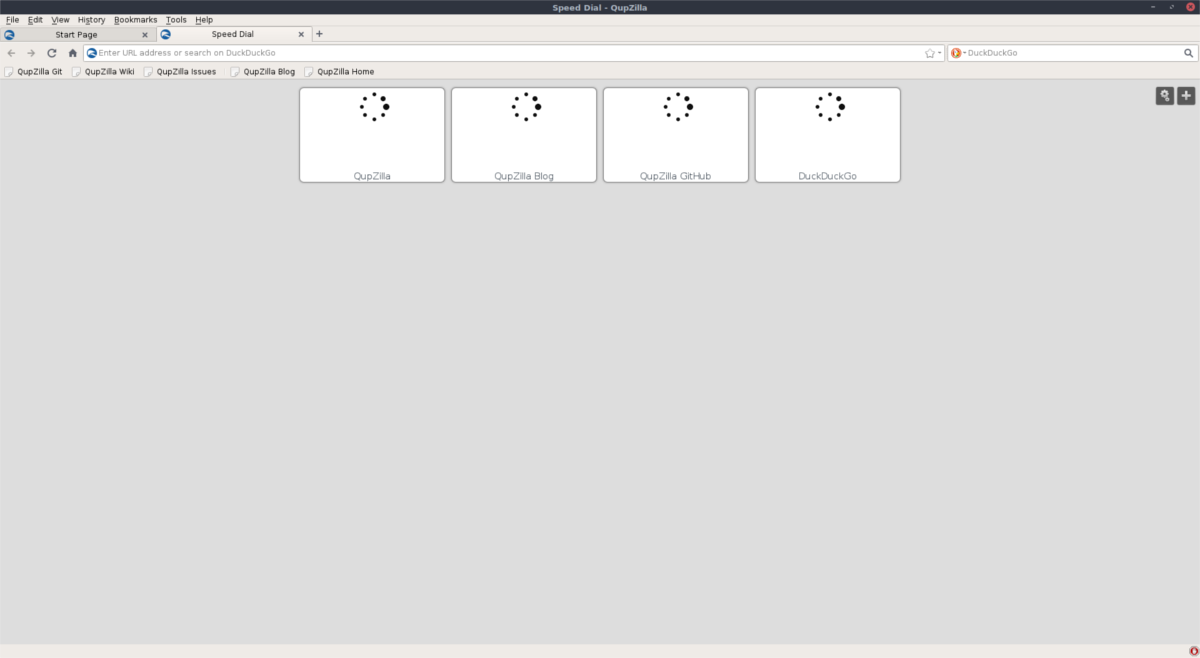Expand the dropdown arrow beside the bookmark star
The height and width of the screenshot is (658, 1200).
(940, 53)
